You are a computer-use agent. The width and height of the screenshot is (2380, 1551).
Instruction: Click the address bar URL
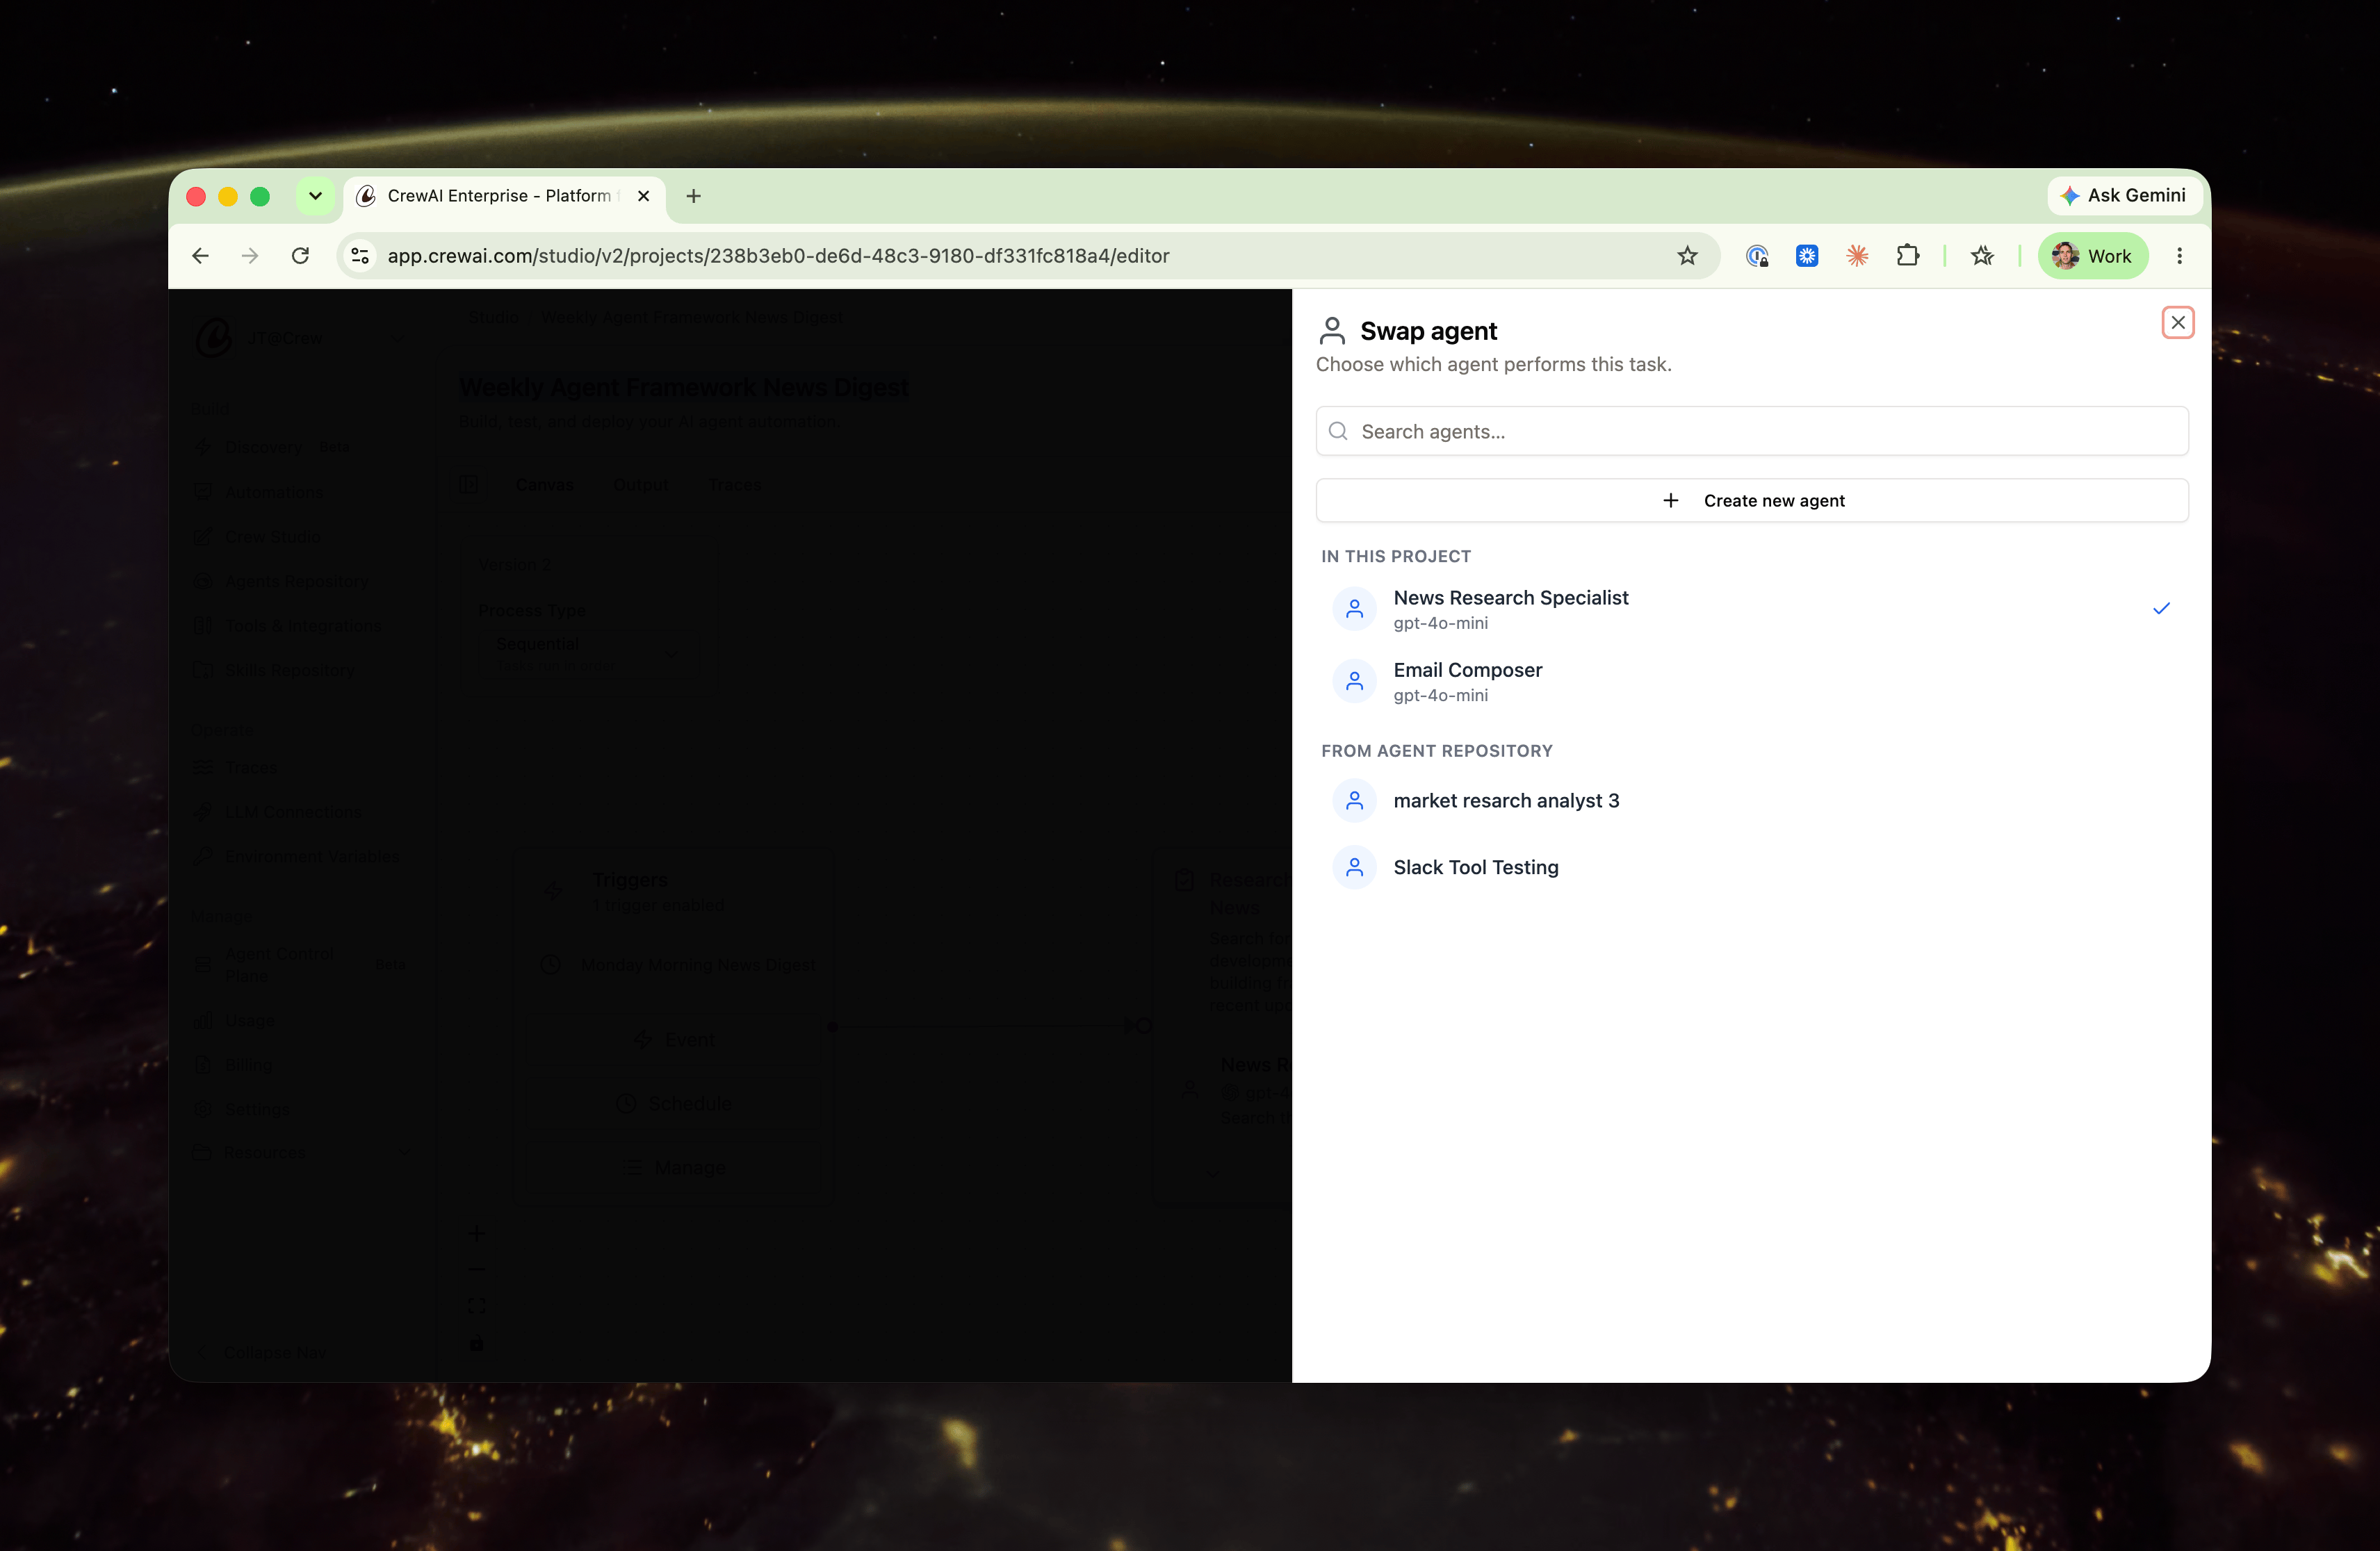(778, 256)
